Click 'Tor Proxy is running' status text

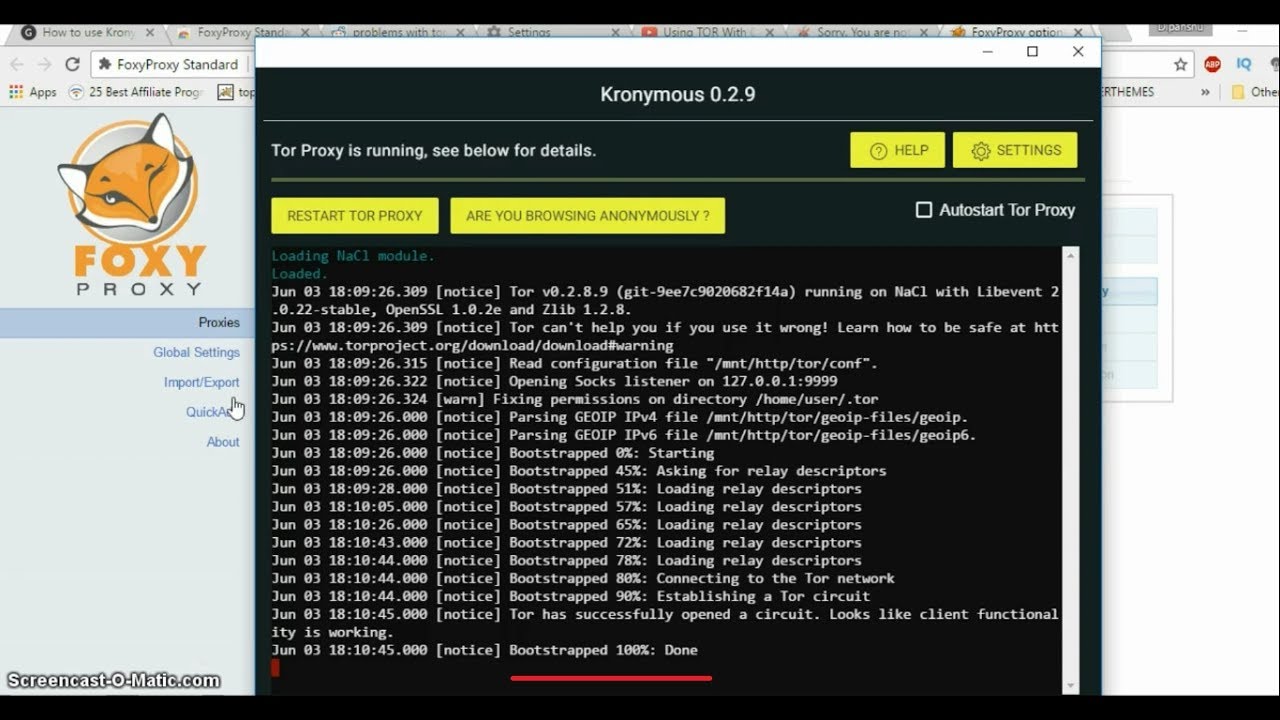433,150
